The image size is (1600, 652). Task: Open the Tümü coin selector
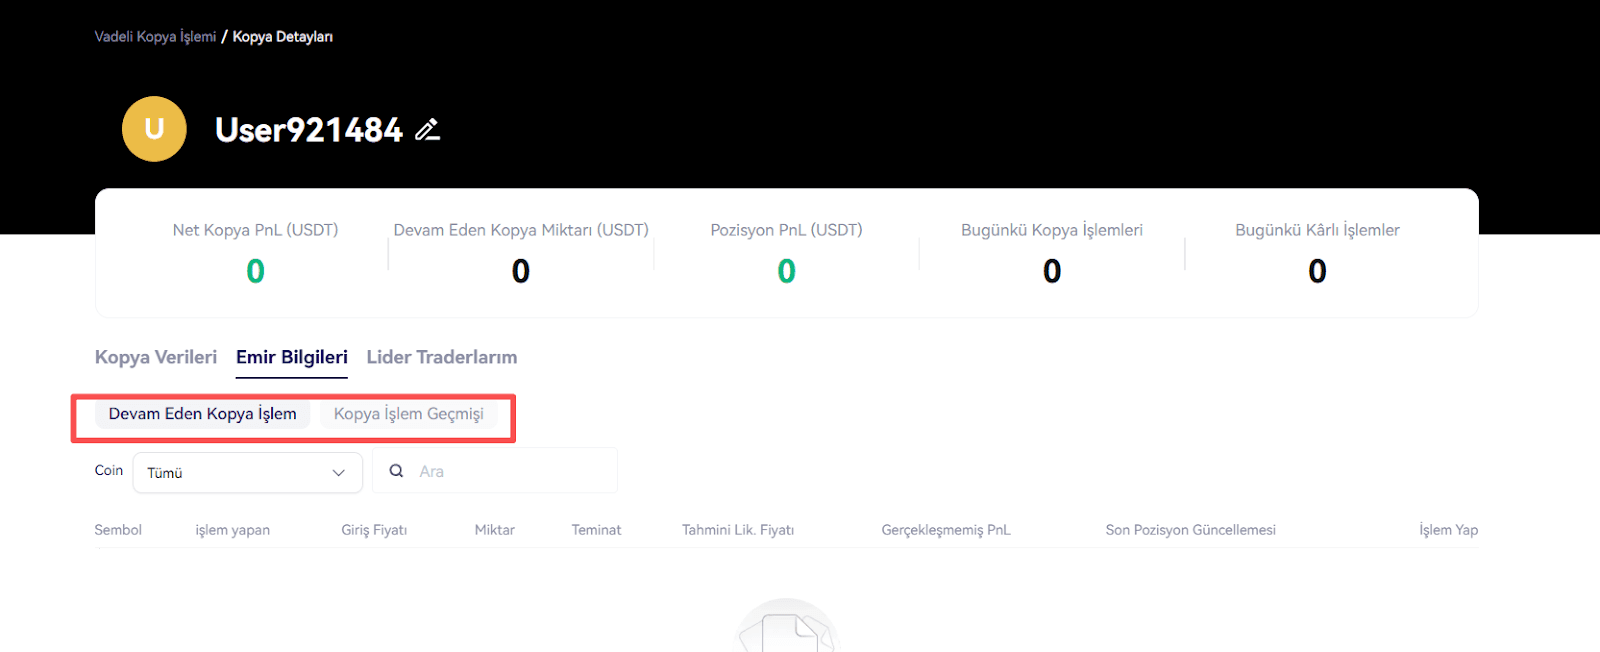pyautogui.click(x=248, y=473)
